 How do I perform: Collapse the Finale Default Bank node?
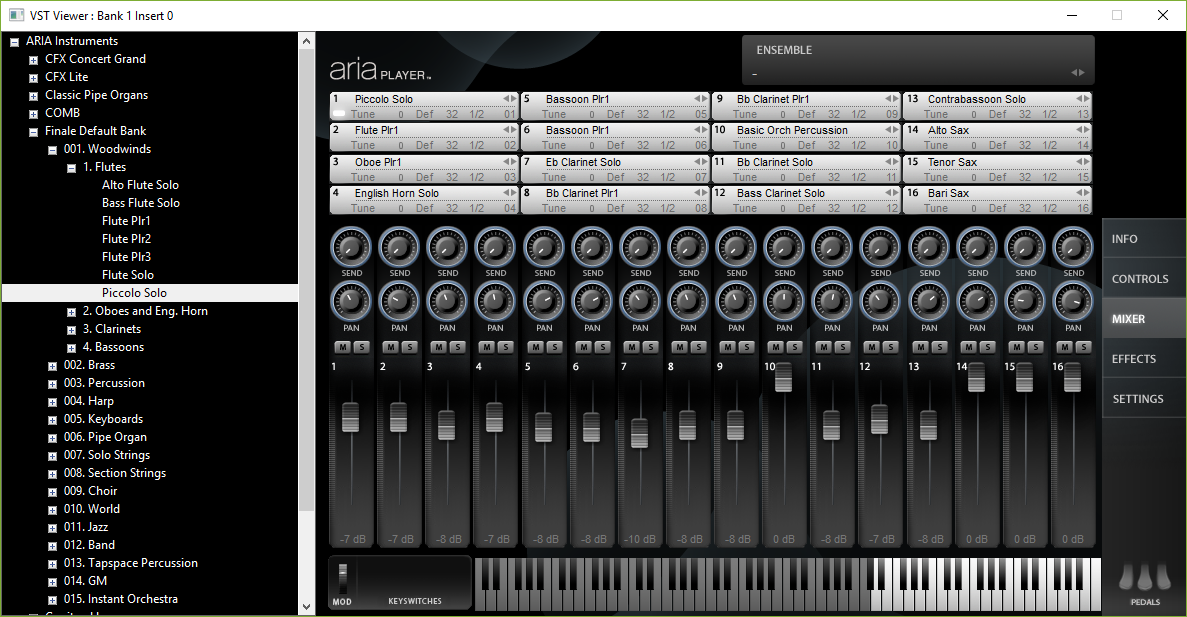point(33,132)
